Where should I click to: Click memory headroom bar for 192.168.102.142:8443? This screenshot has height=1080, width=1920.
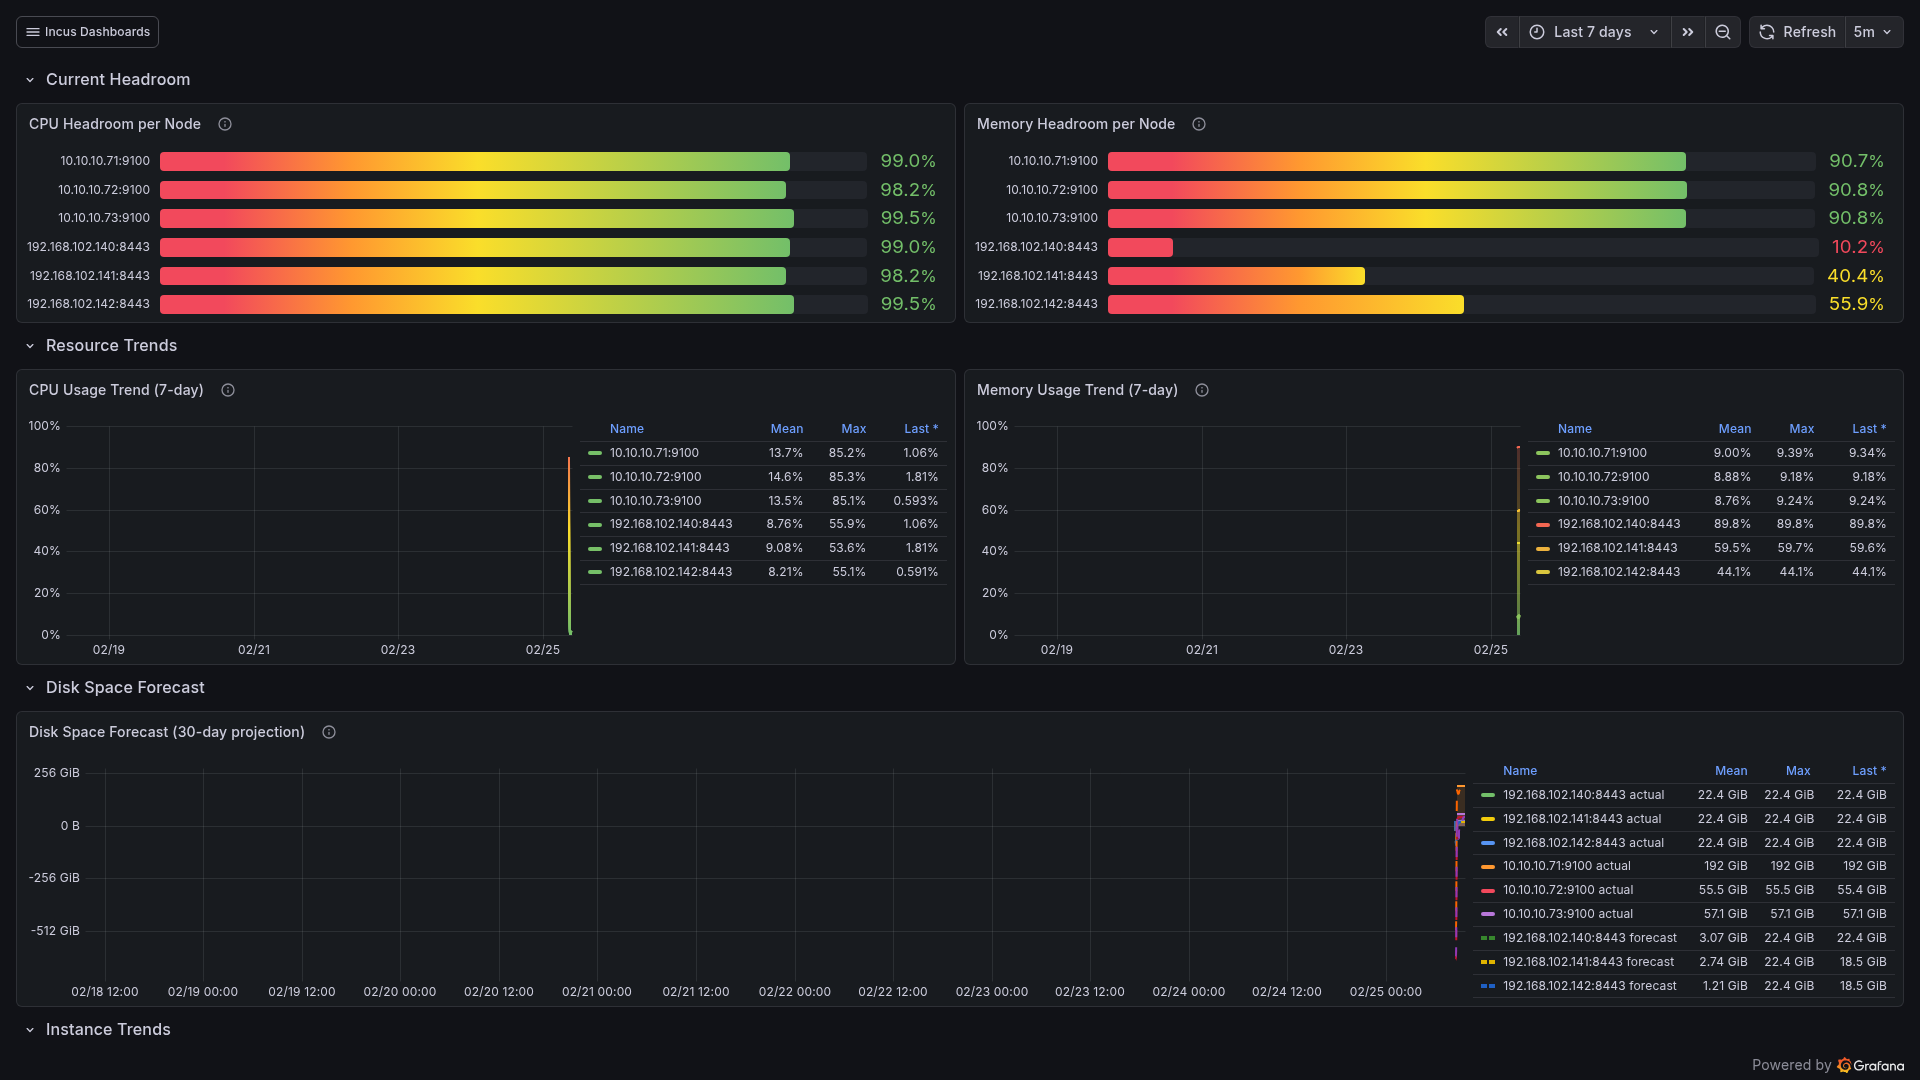(1286, 304)
